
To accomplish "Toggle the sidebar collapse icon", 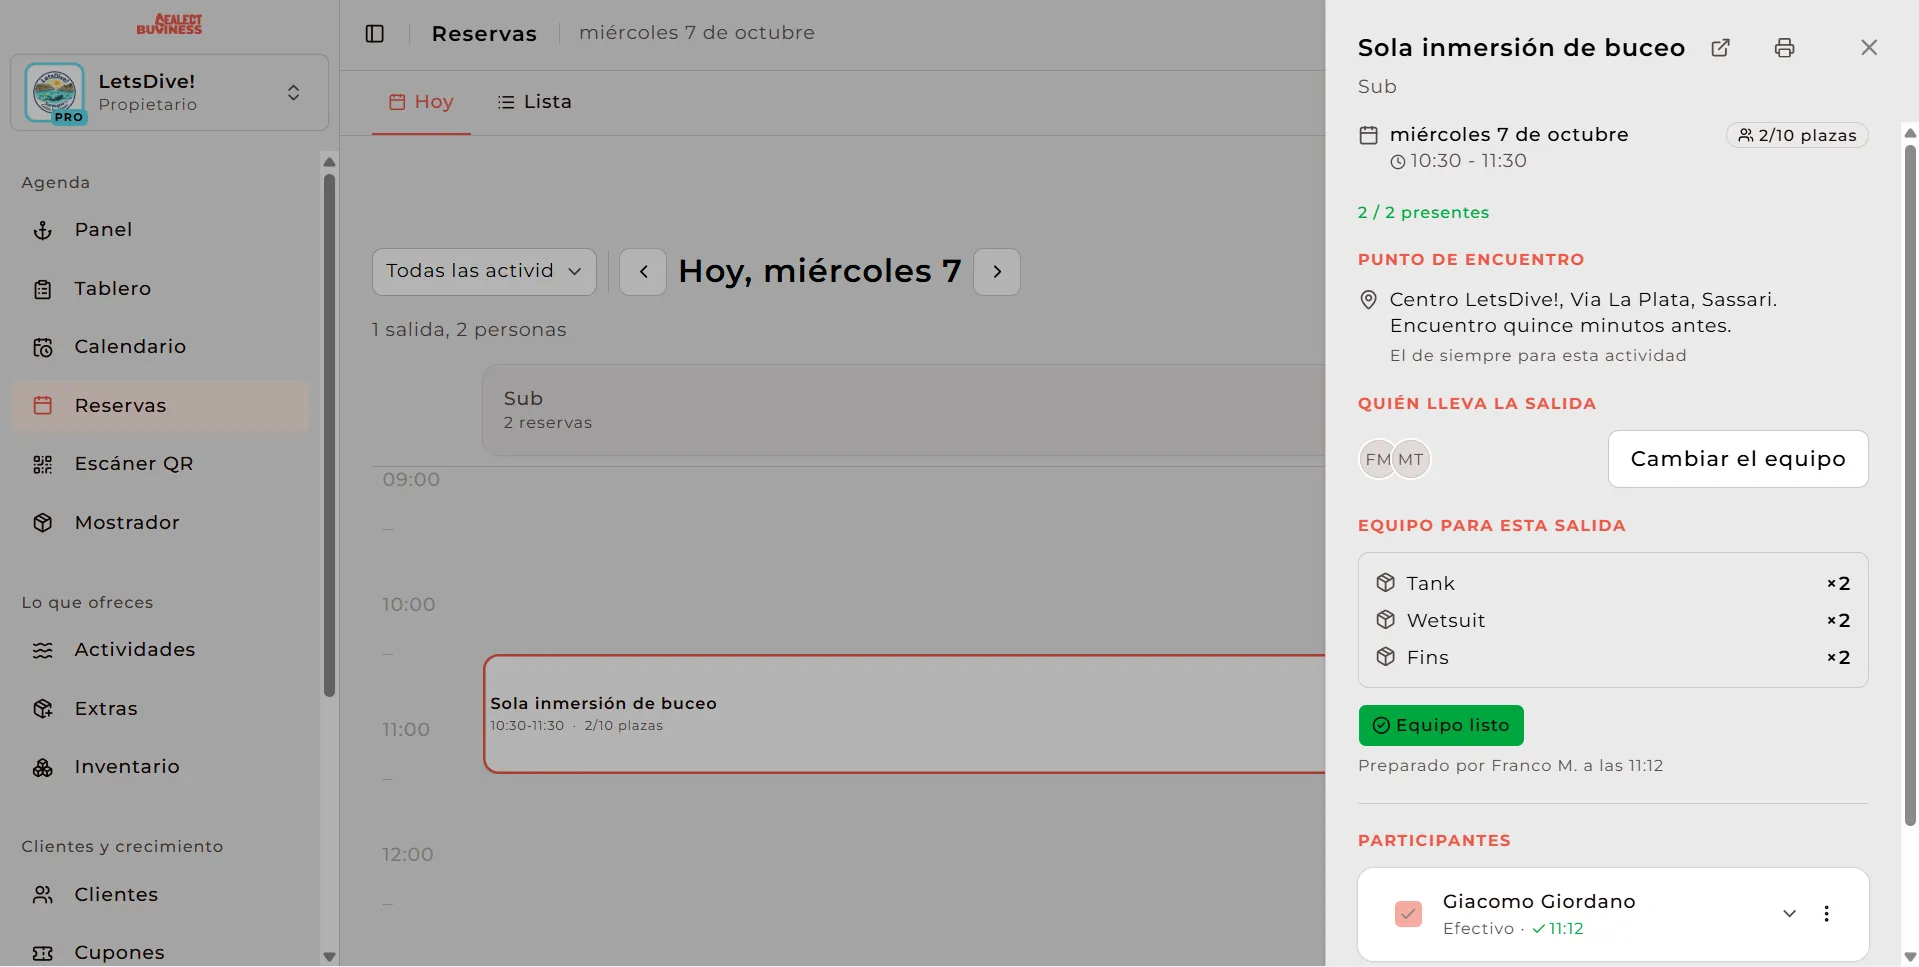I will coord(375,34).
